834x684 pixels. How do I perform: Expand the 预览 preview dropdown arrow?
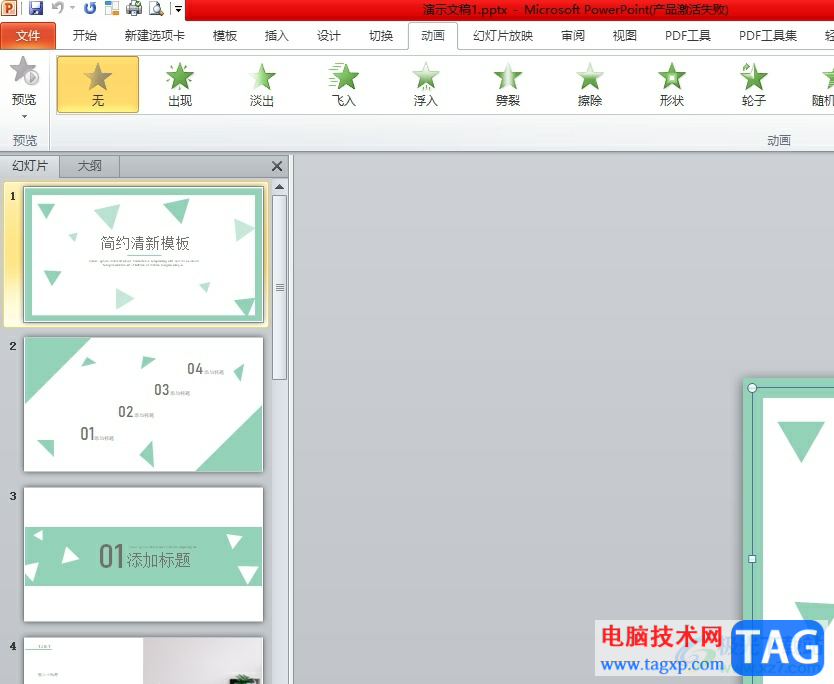tap(24, 116)
